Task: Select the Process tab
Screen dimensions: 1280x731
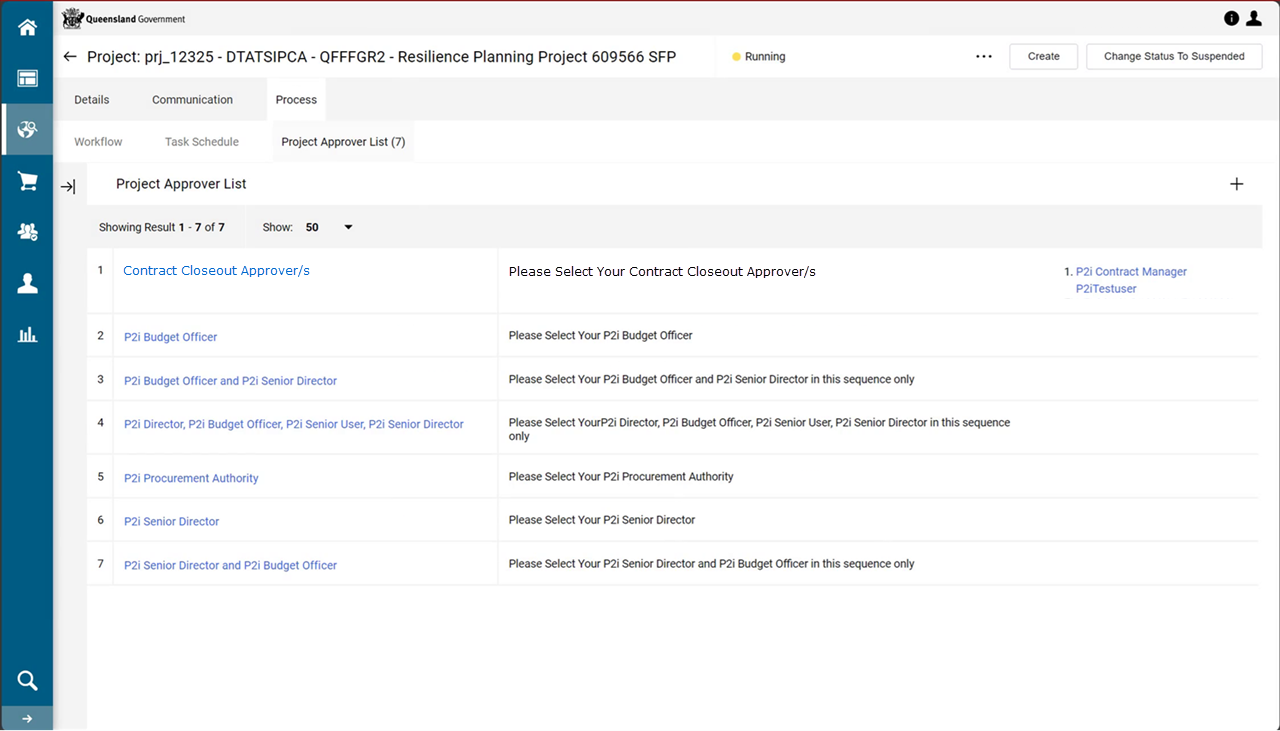Action: coord(296,100)
